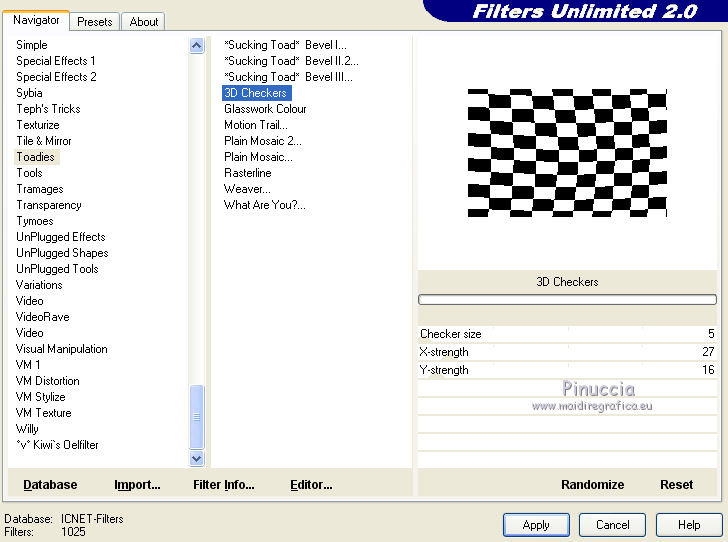The width and height of the screenshot is (728, 542).
Task: Select VM Stylize category
Action: [x=40, y=397]
